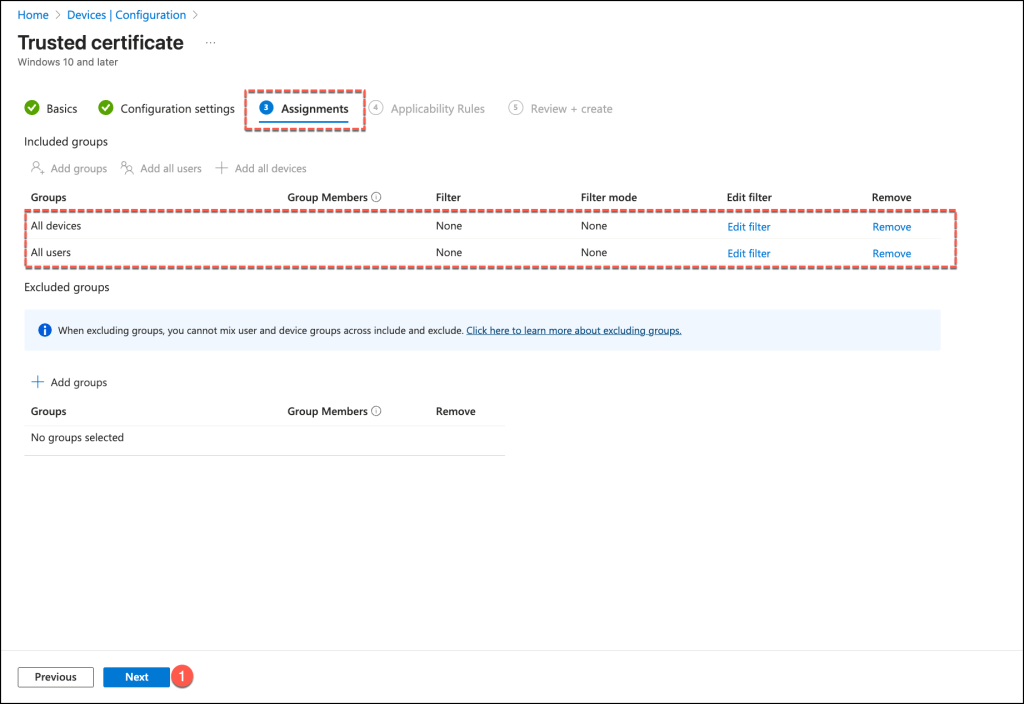Remove the All users group
Screen dimensions: 1024x704
(891, 254)
